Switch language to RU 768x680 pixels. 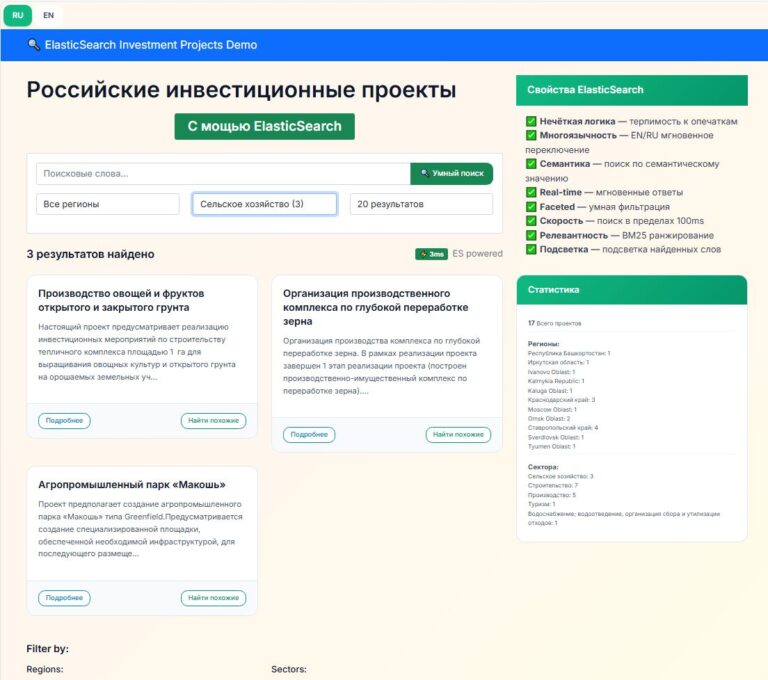point(18,15)
